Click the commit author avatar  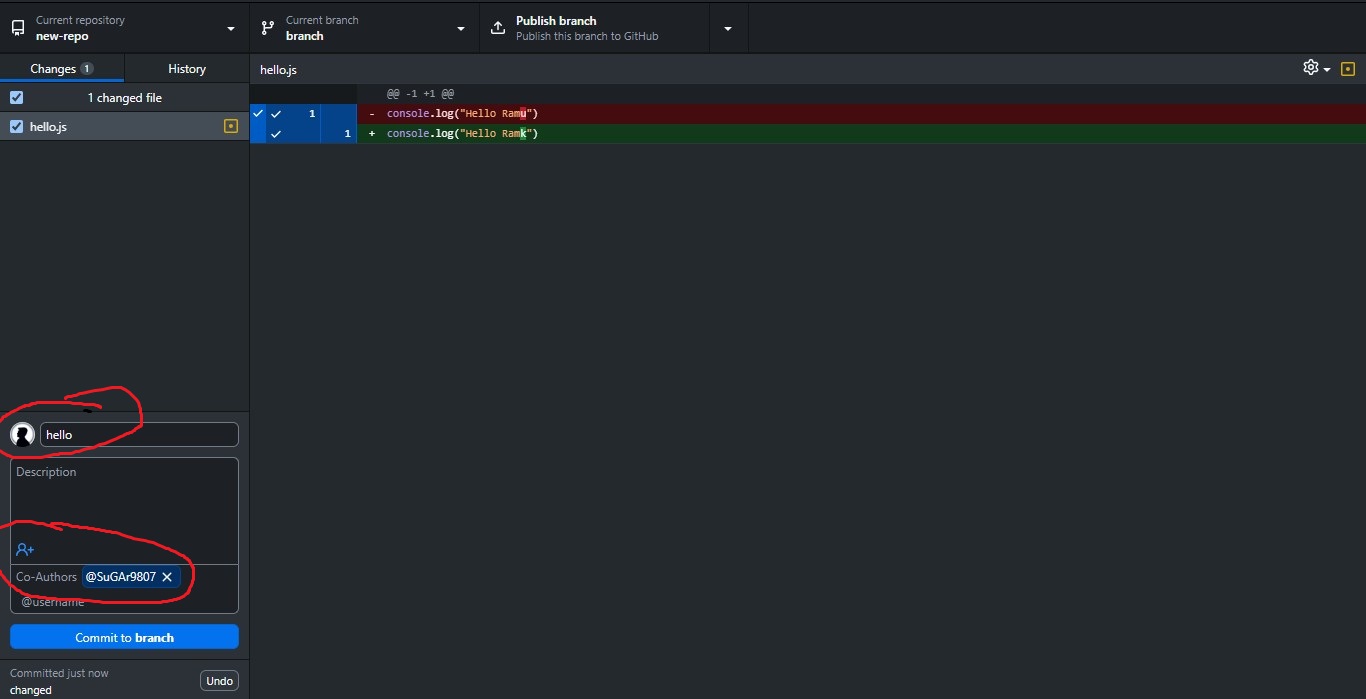[23, 435]
